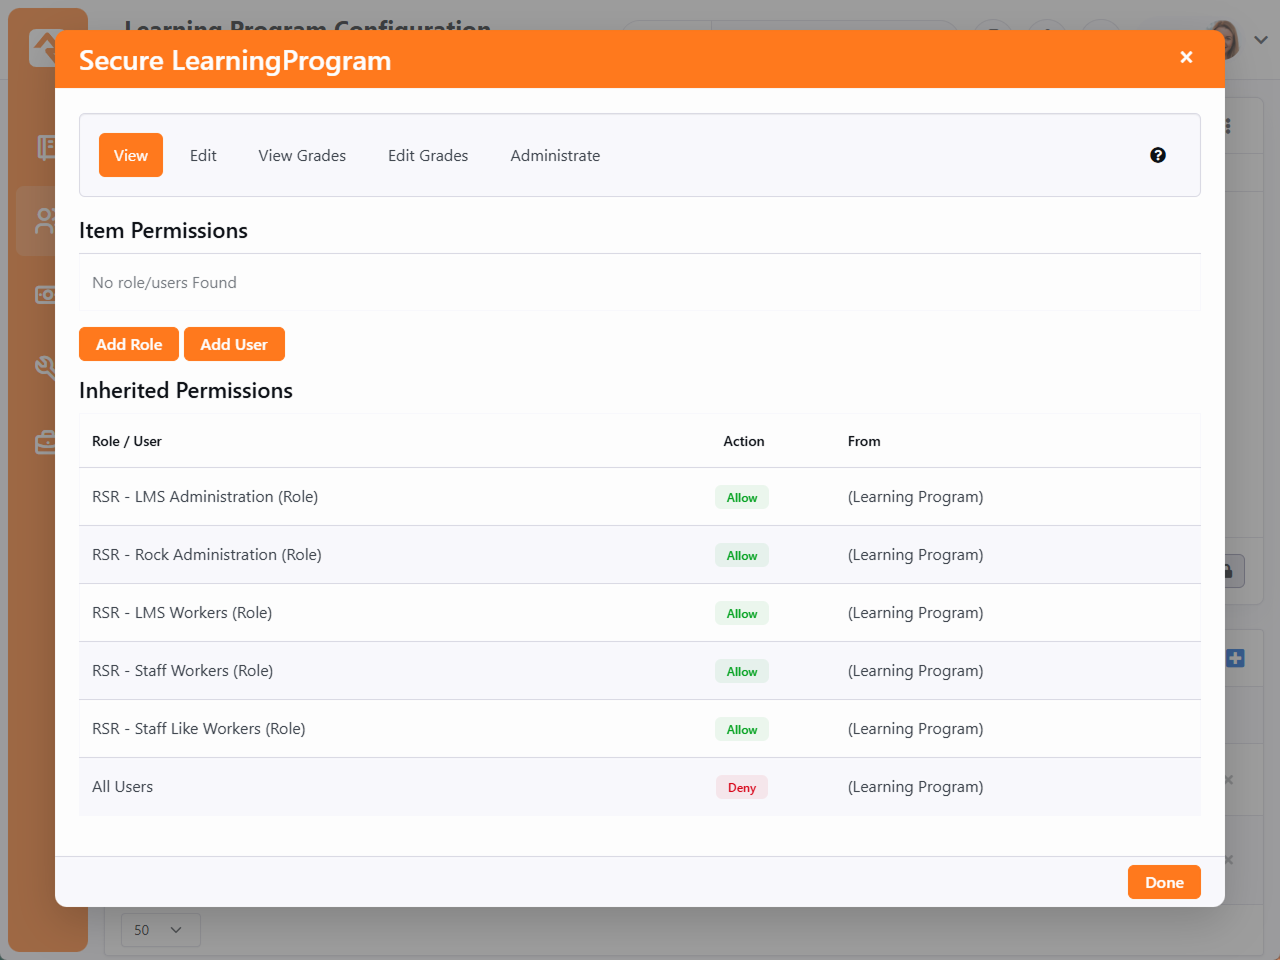Open the People sidebar icon
The width and height of the screenshot is (1280, 960).
tap(44, 221)
